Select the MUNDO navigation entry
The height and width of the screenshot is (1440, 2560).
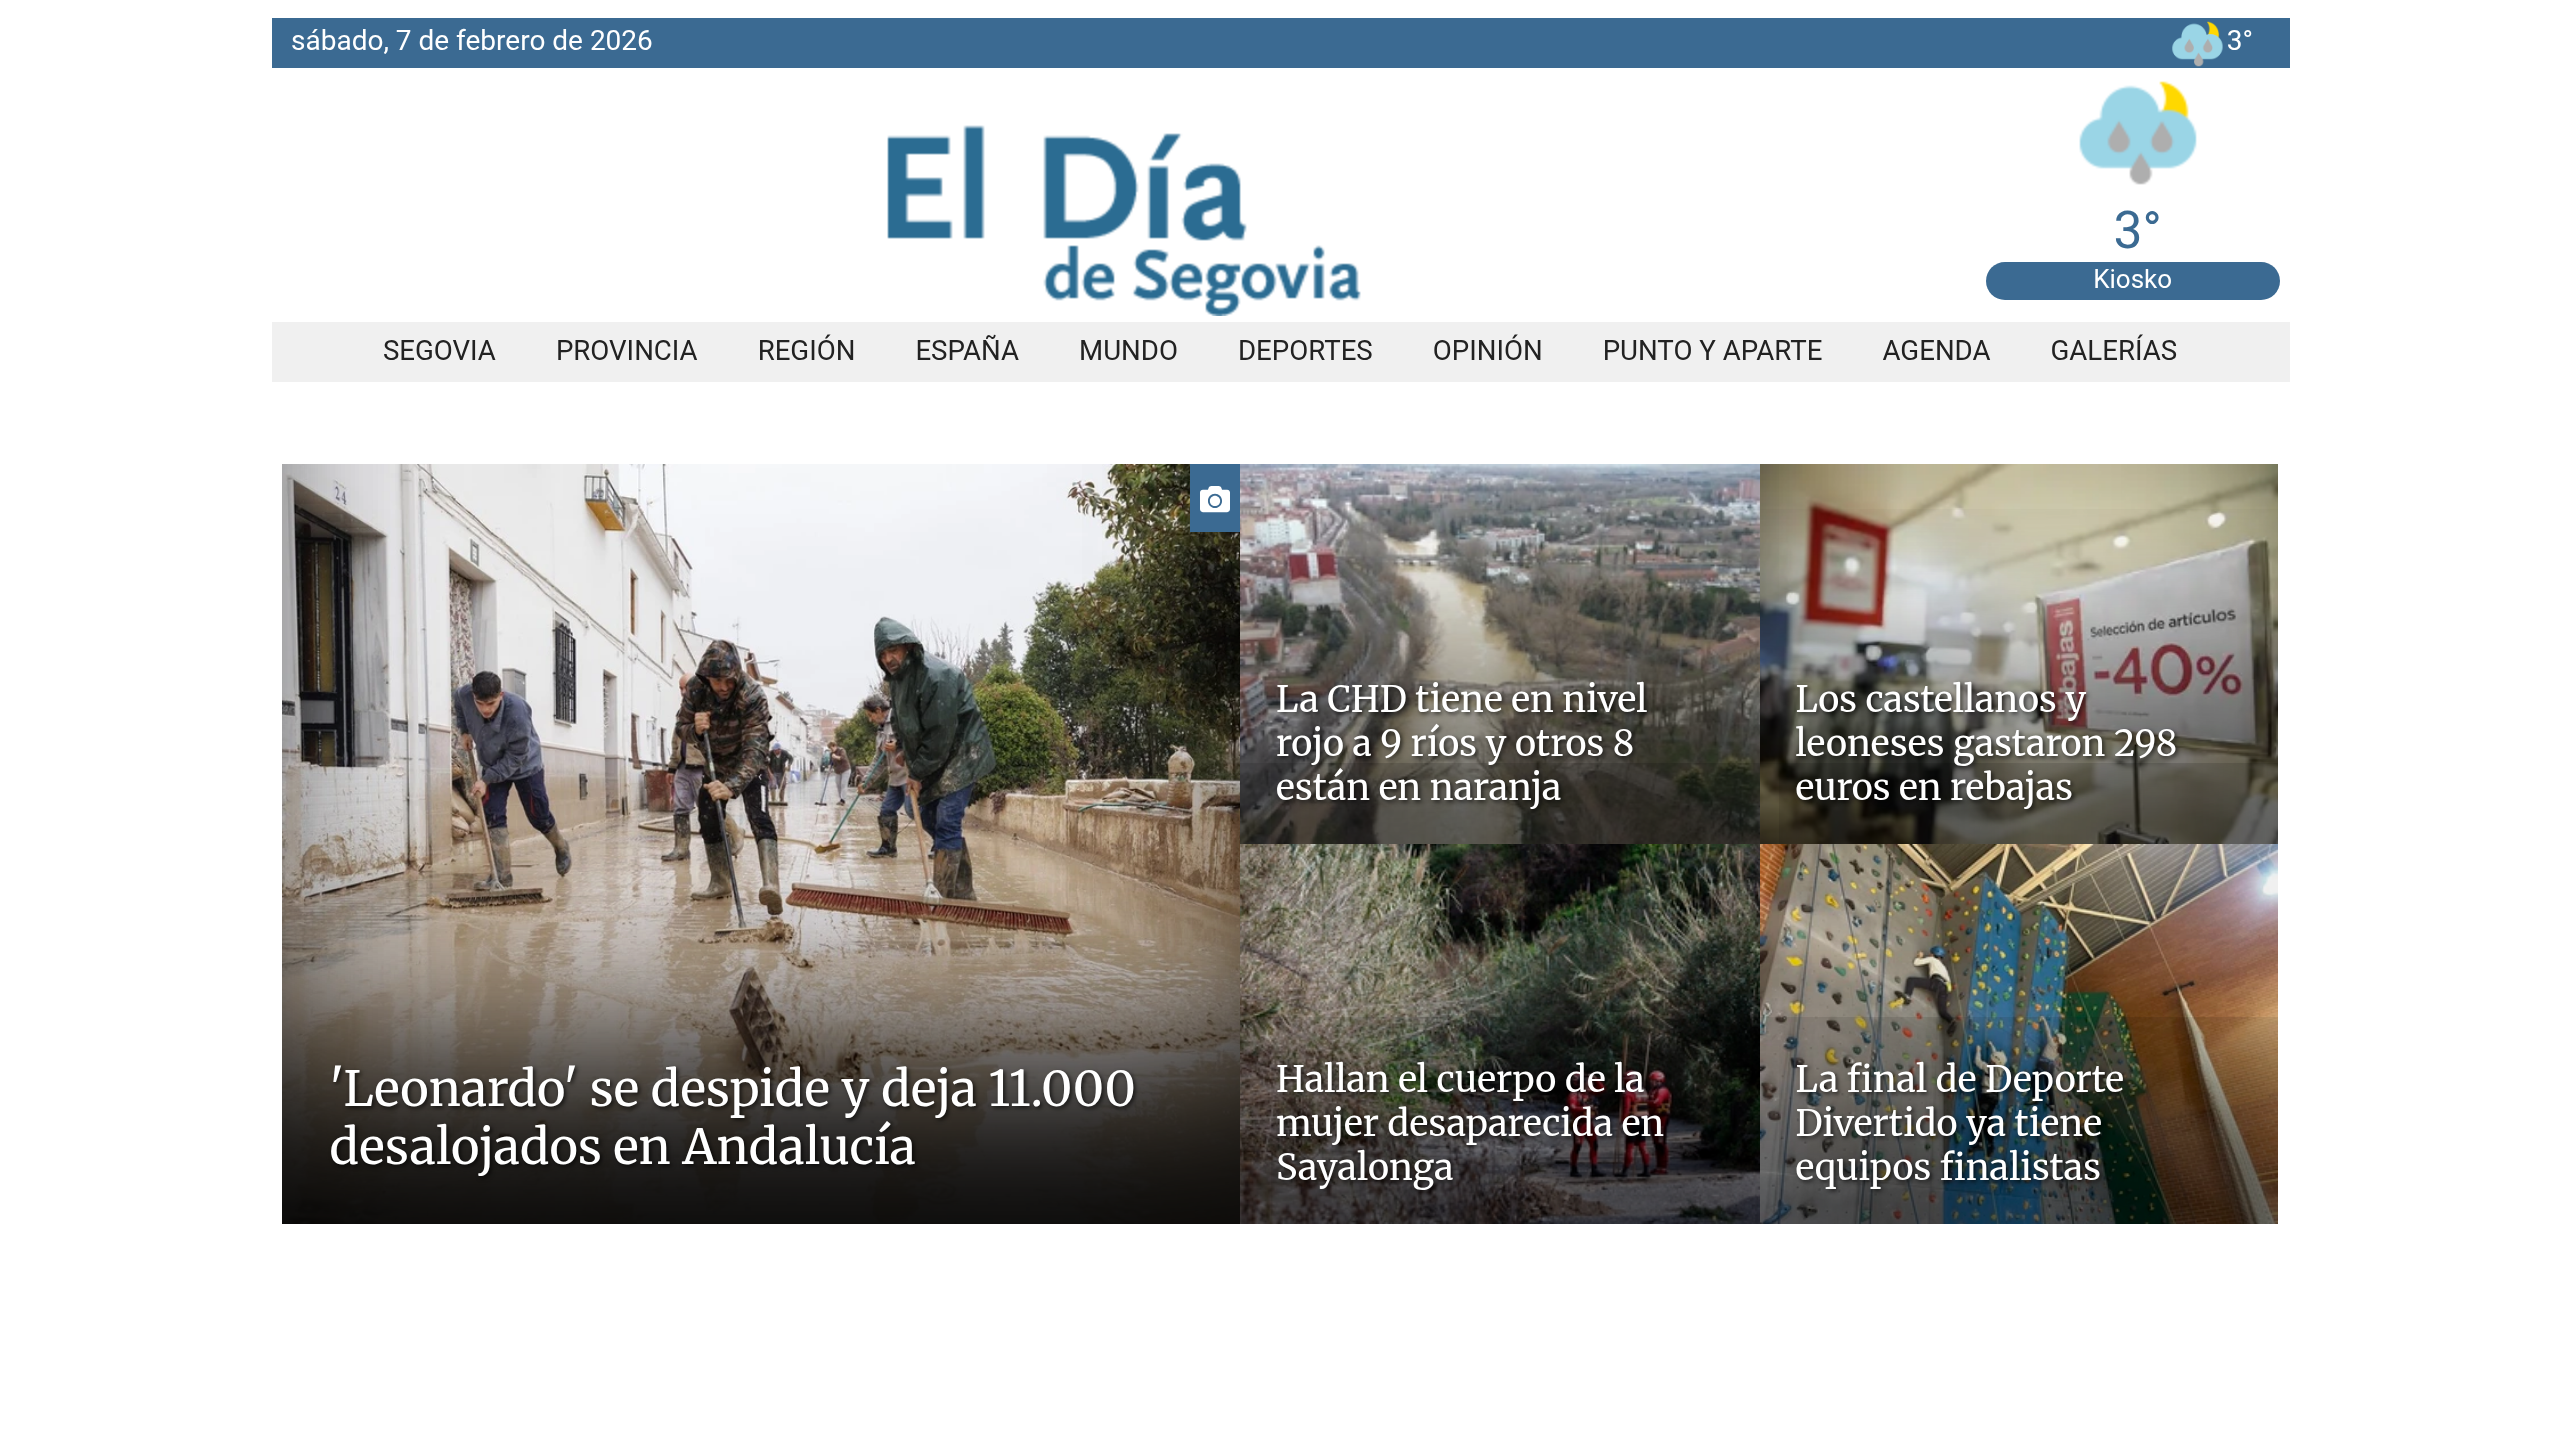coord(1127,351)
